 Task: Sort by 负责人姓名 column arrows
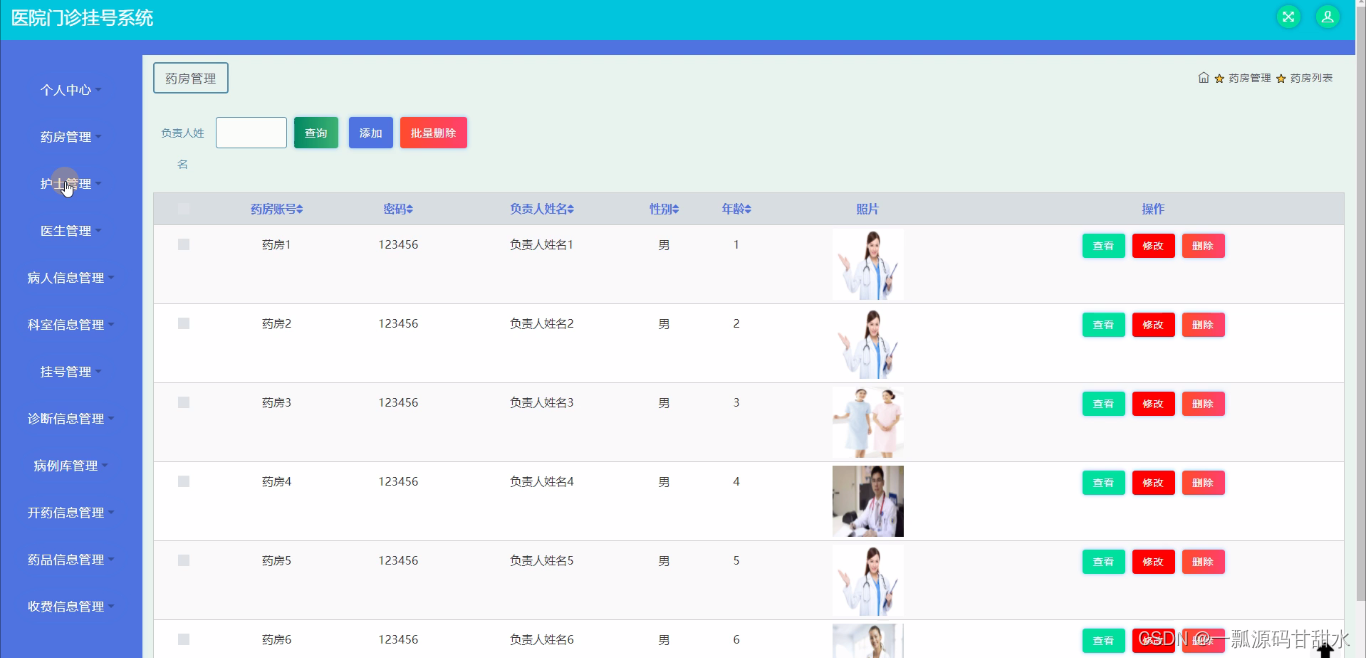coord(571,209)
